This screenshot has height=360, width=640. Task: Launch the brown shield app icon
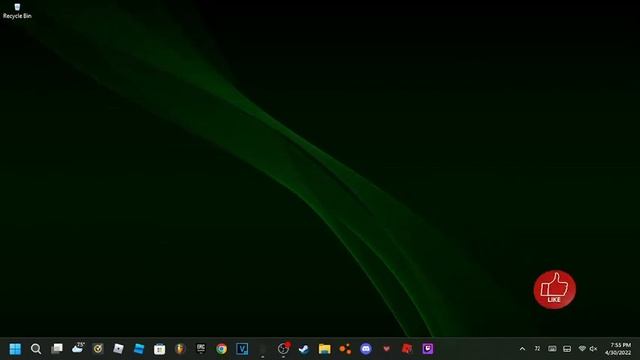[x=180, y=349]
